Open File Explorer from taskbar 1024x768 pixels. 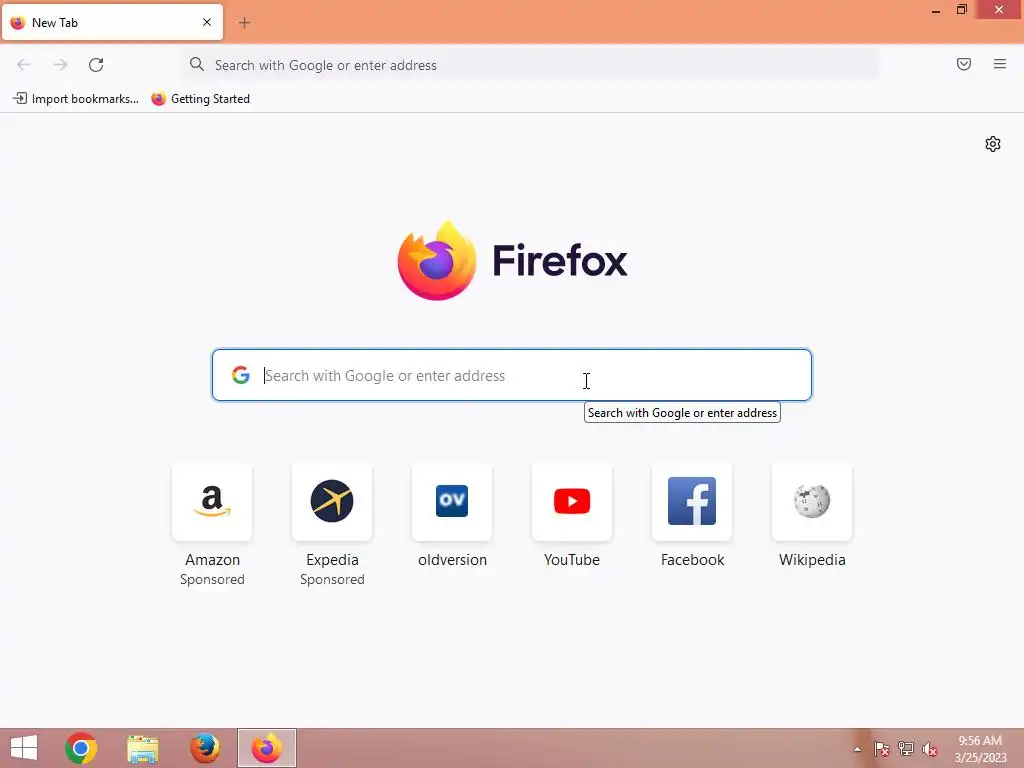click(x=142, y=749)
